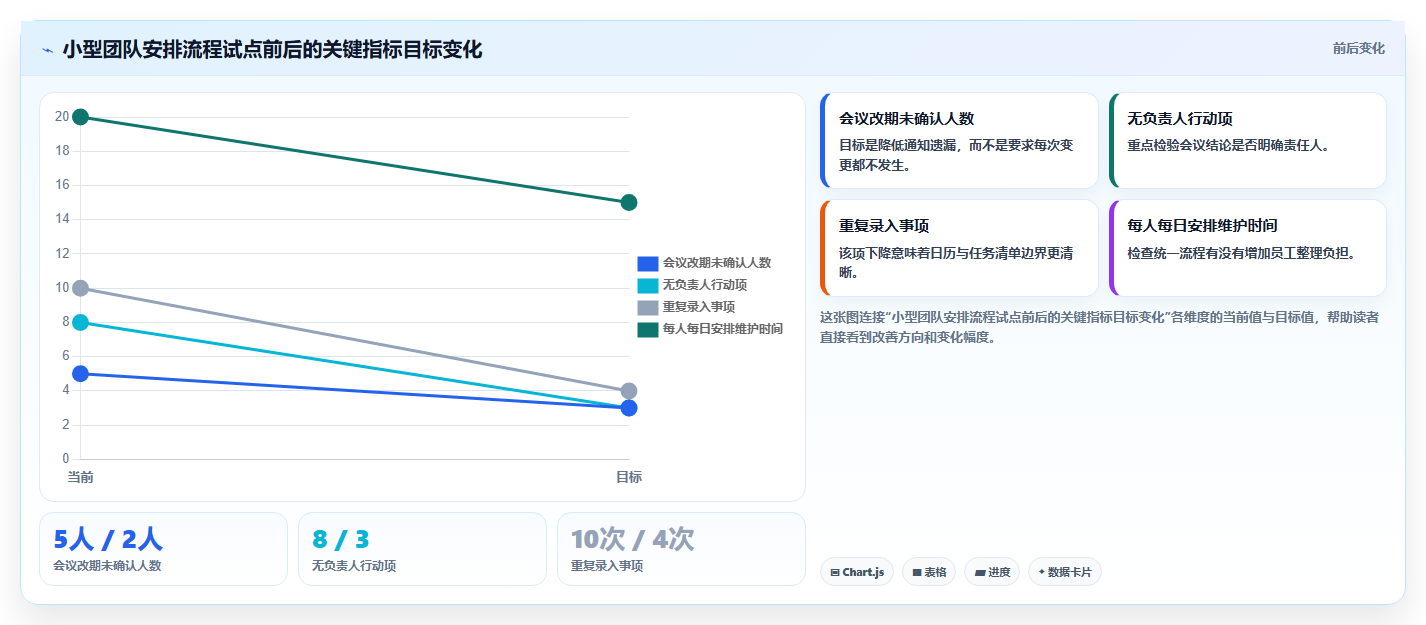Image resolution: width=1426 pixels, height=625 pixels.
Task: Click the Chart.js tag chip
Action: 857,572
